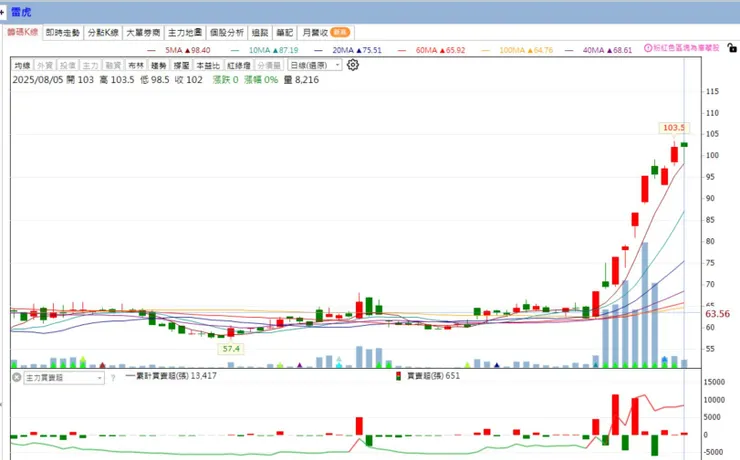This screenshot has width=740, height=460.
Task: Click the 高 103.5 high readout
Action: (117, 80)
